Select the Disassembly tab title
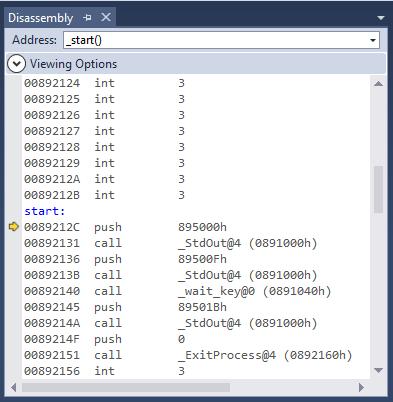 pyautogui.click(x=40, y=18)
